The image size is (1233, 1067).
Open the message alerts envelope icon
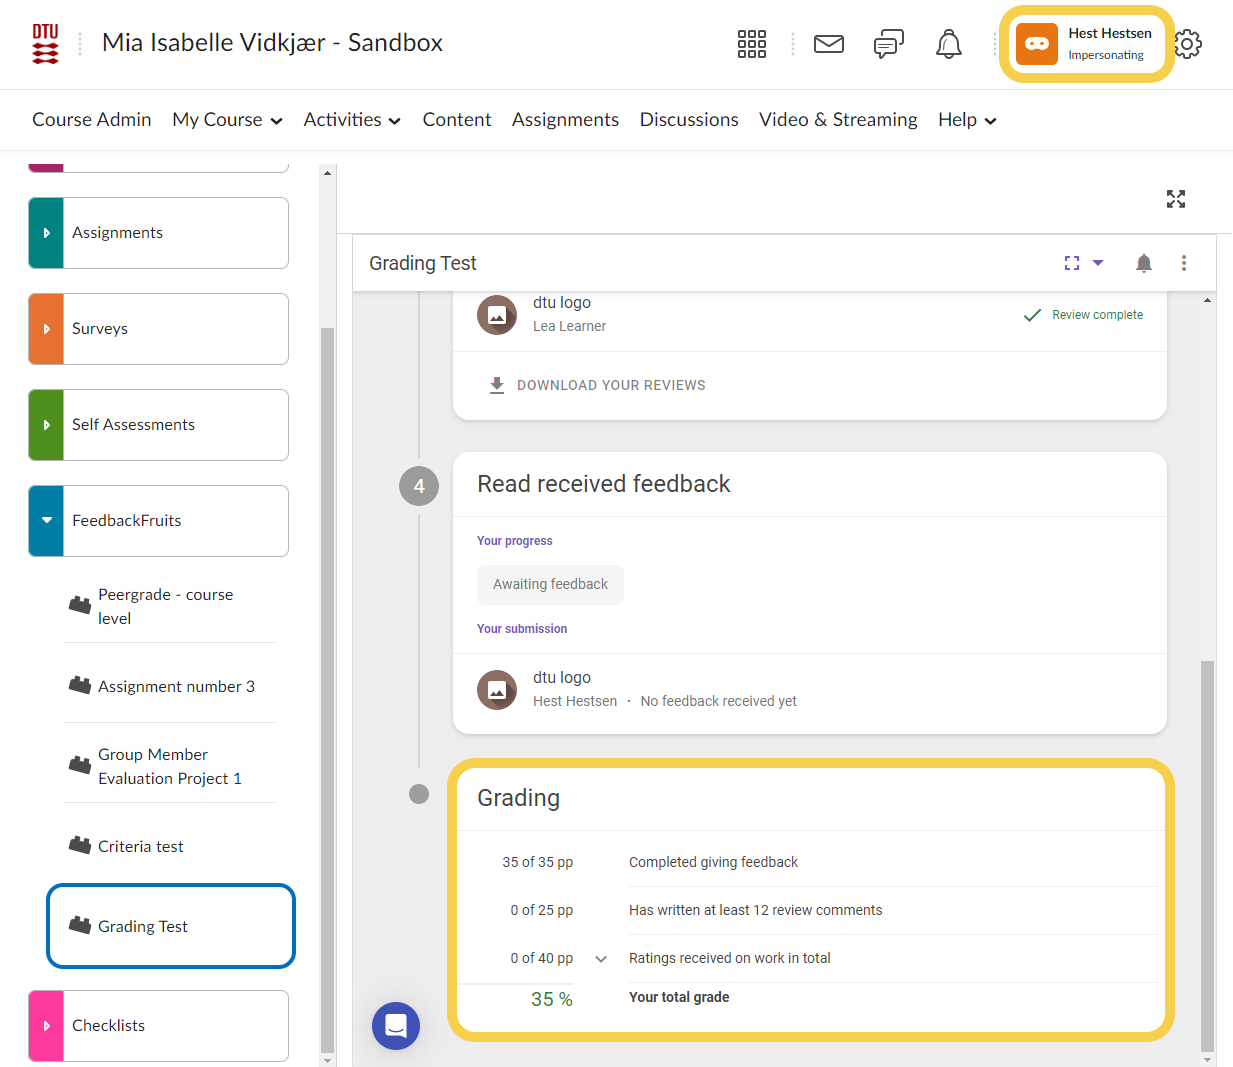coord(828,44)
